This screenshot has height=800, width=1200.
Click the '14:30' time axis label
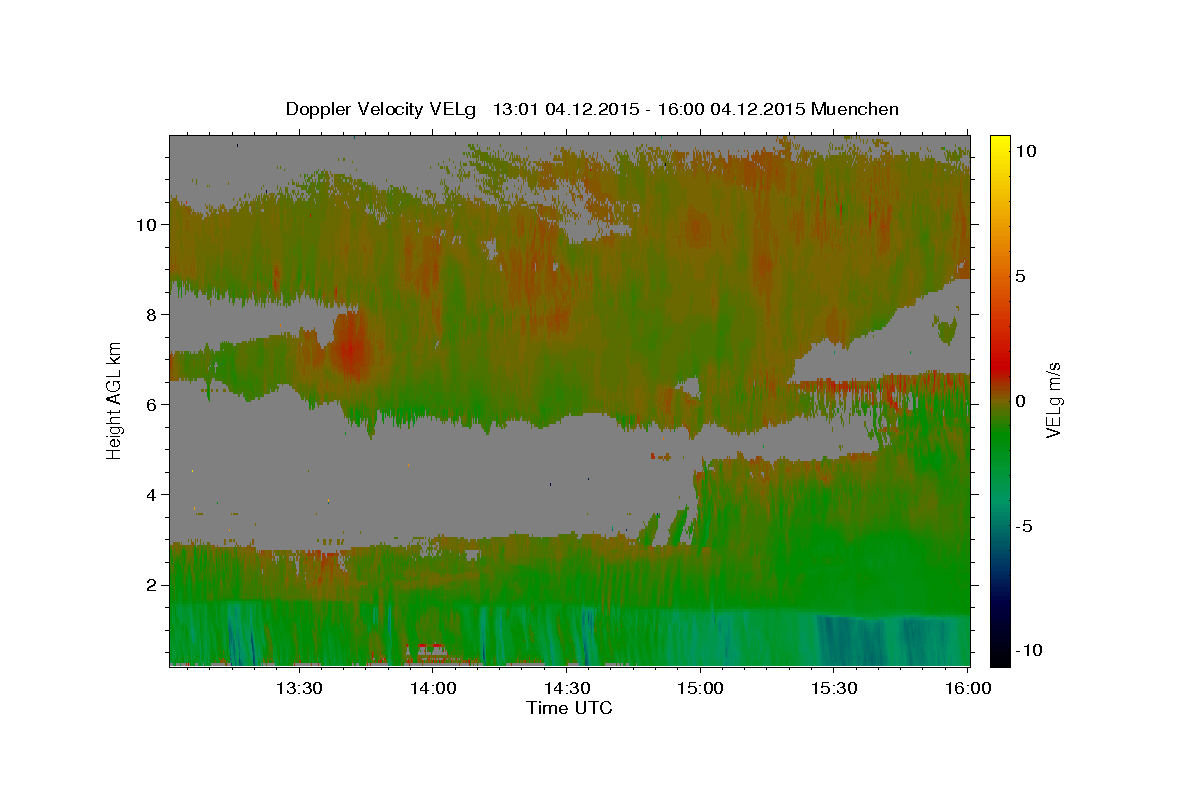[567, 688]
